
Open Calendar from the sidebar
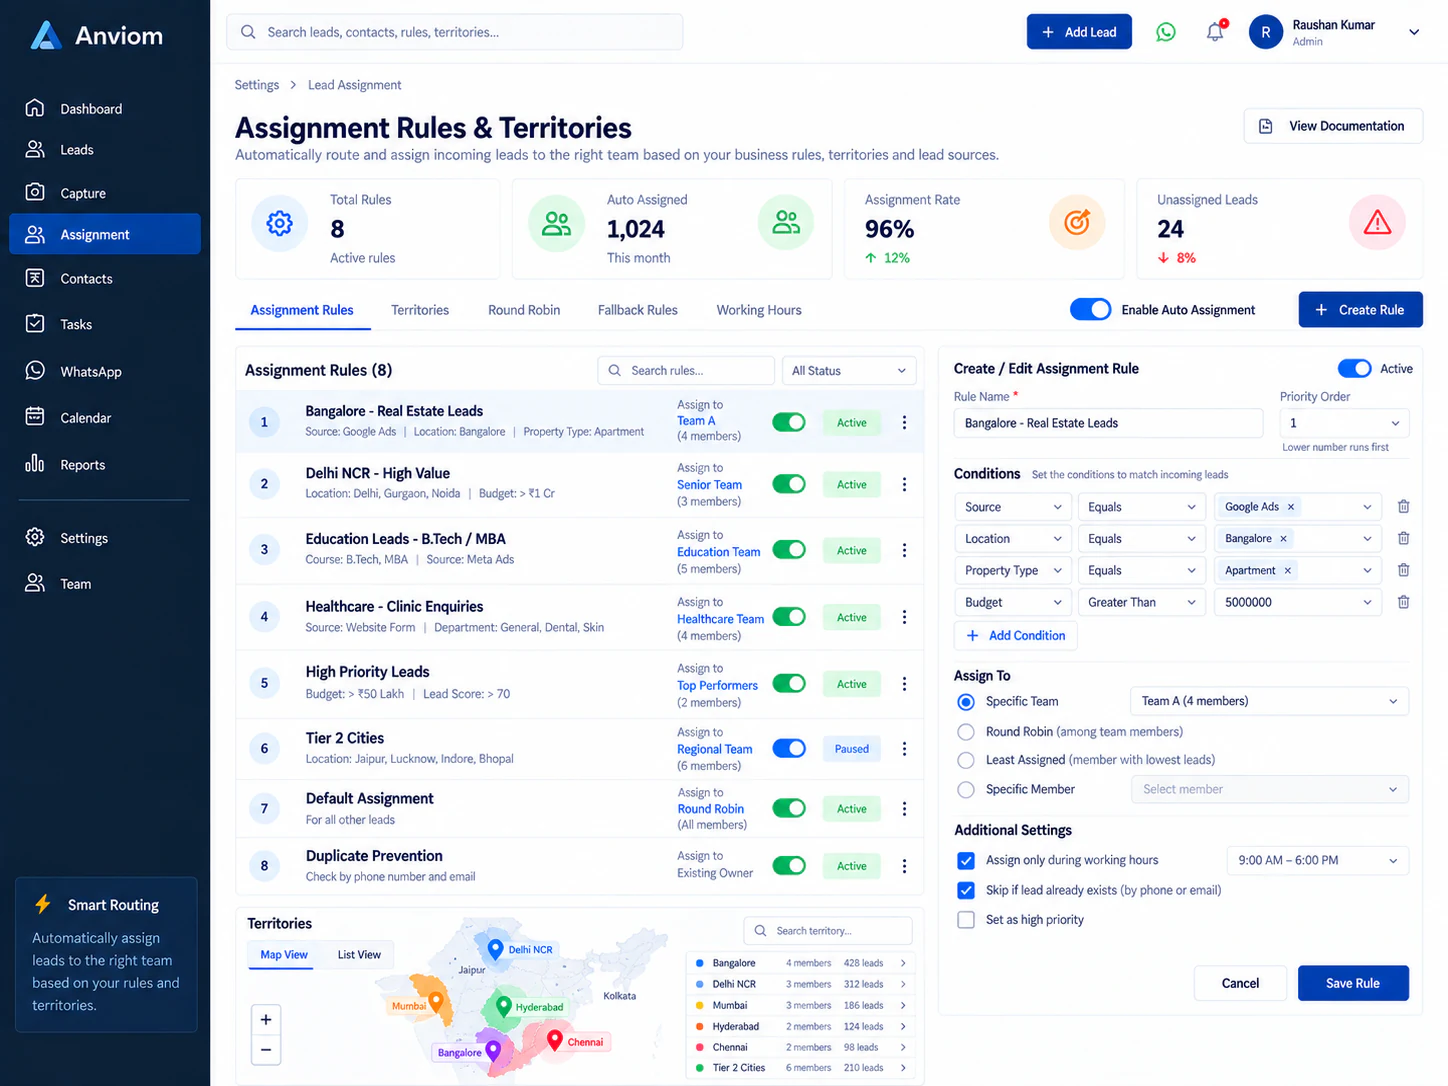coord(105,418)
